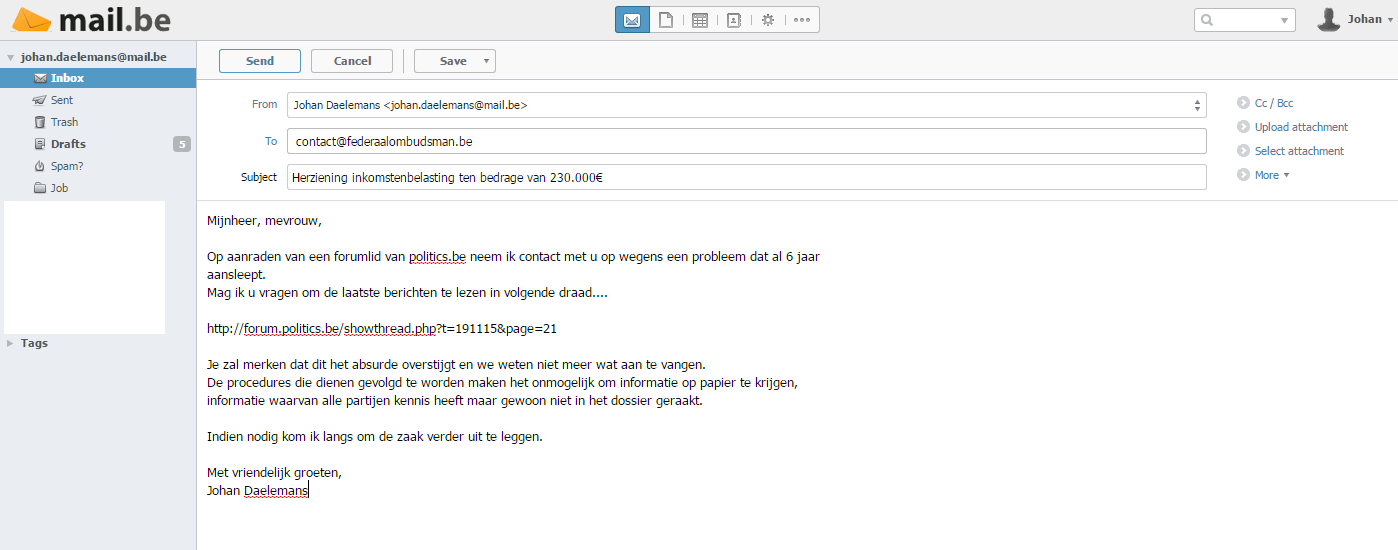Click the mail.be logo
The width and height of the screenshot is (1398, 550).
point(92,20)
